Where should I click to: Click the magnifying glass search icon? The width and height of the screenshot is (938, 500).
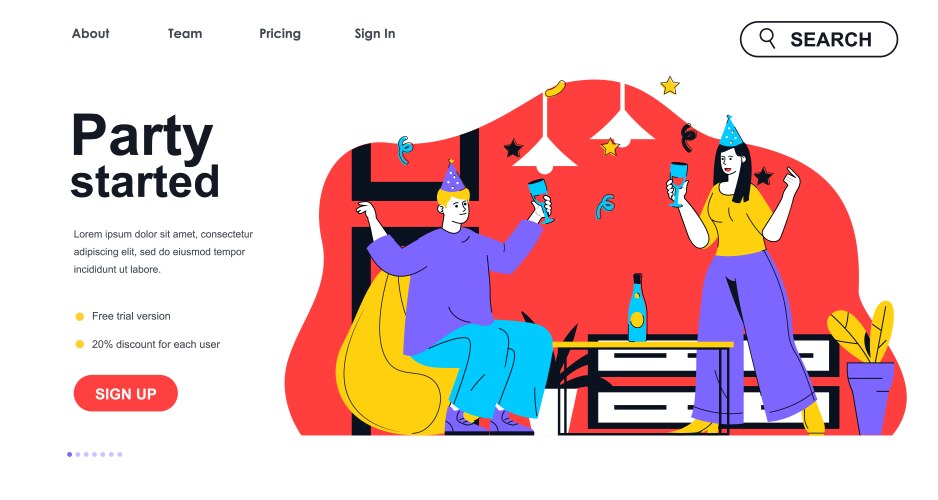(767, 38)
